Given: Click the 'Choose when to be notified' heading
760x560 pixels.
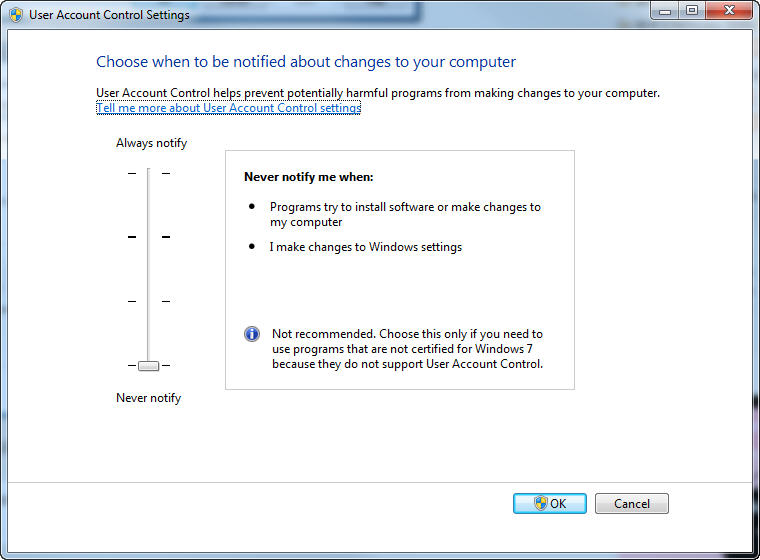Looking at the screenshot, I should (x=306, y=62).
